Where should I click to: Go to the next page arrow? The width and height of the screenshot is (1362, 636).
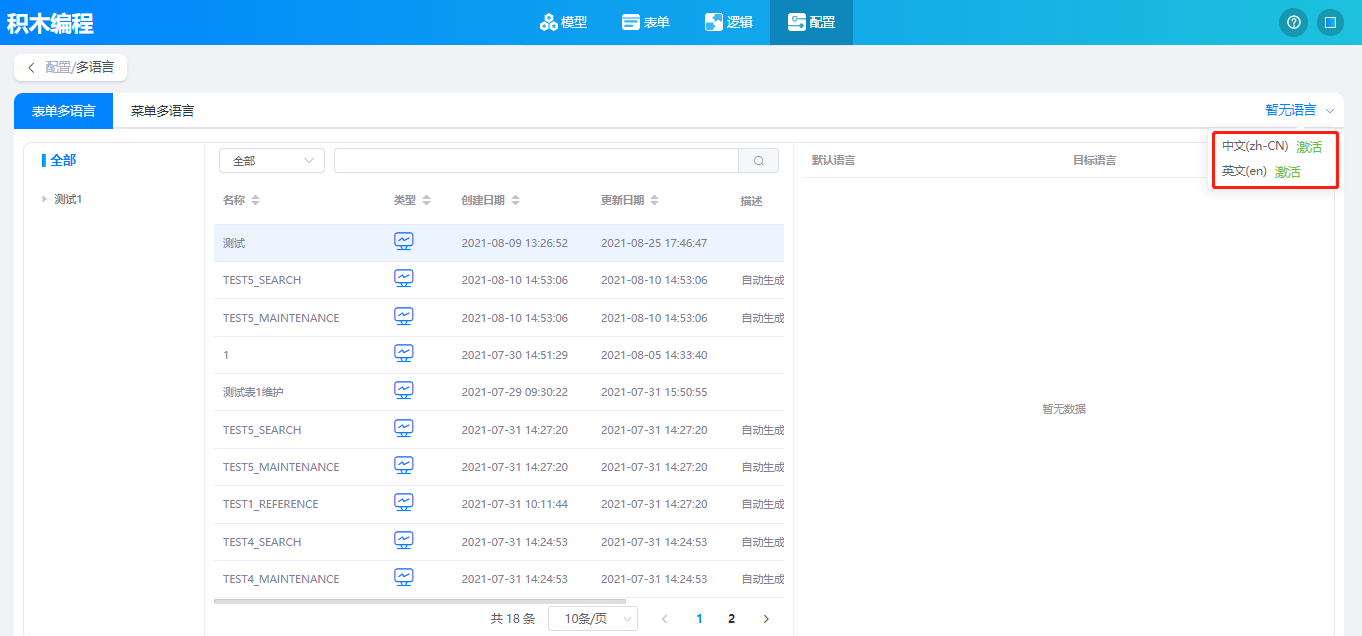click(x=767, y=619)
